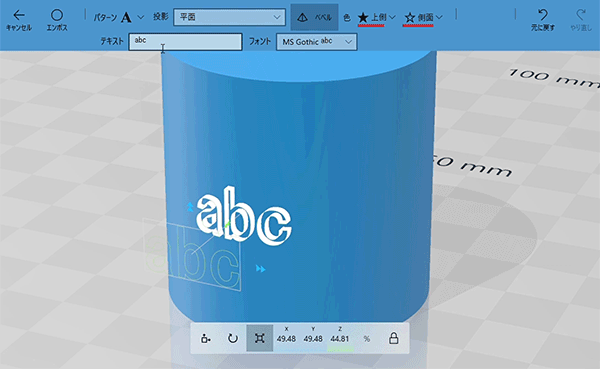The width and height of the screenshot is (600, 369).
Task: Select the Emboss circle icon
Action: [57, 15]
